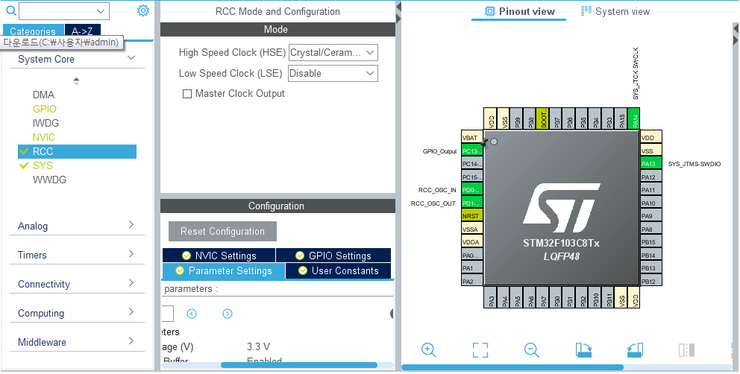
Task: Open the NVIC Settings tab
Action: click(219, 255)
